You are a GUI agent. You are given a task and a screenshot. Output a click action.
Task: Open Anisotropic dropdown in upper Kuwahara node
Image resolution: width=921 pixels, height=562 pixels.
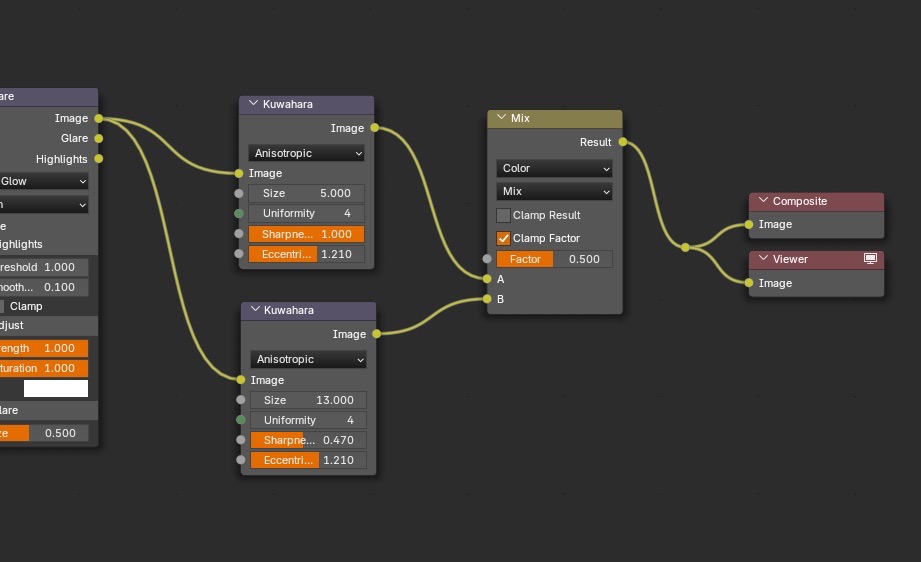[307, 153]
